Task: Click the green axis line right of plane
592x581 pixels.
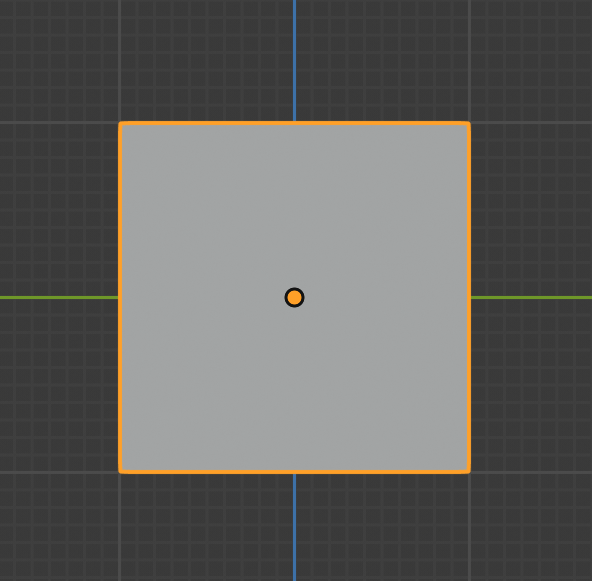Action: (532, 297)
